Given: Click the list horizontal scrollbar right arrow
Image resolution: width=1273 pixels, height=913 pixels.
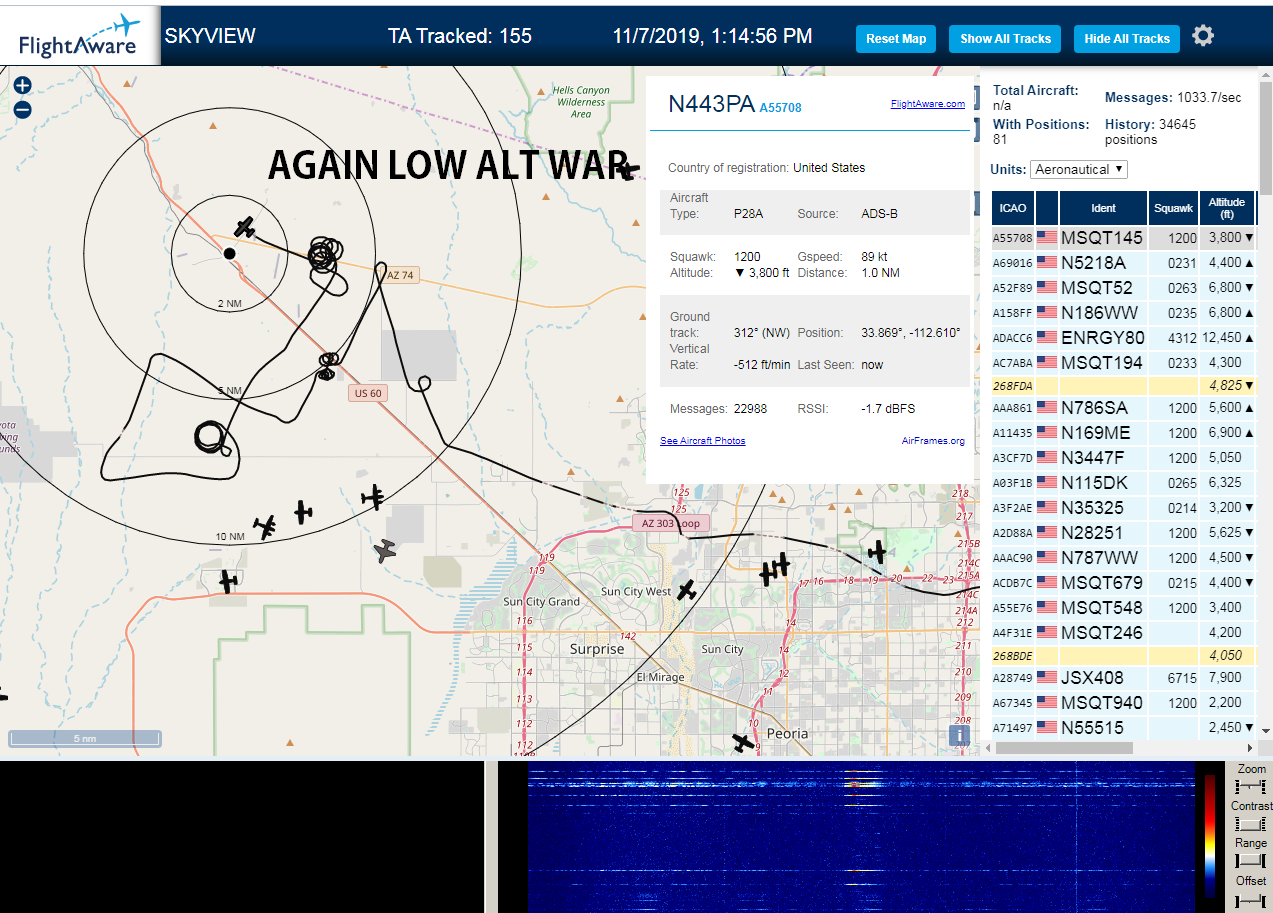Looking at the screenshot, I should point(1248,748).
